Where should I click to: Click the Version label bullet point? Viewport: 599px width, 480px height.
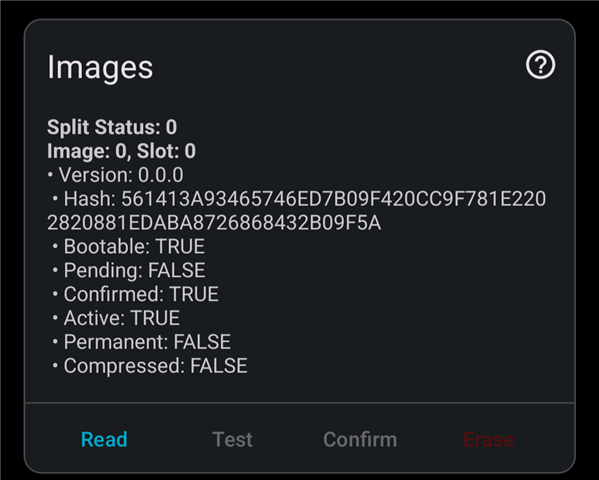[x=50, y=175]
